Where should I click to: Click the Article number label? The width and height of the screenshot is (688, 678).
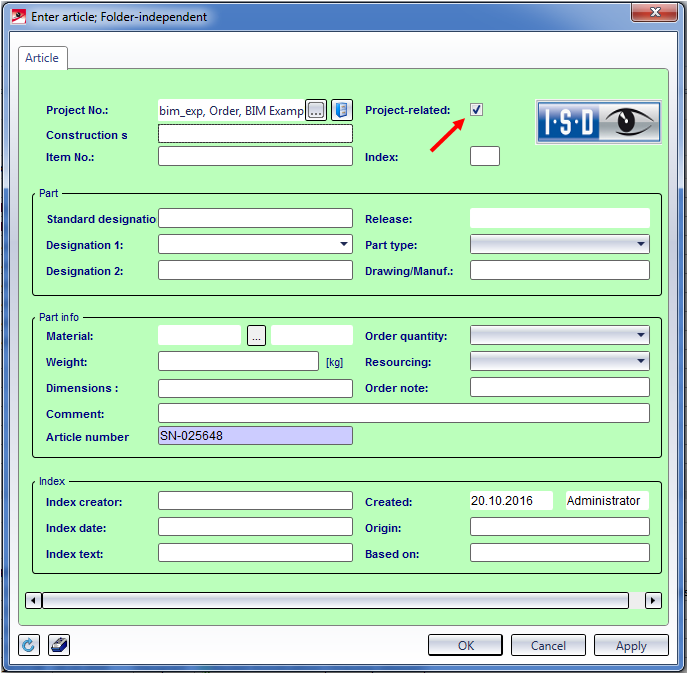pos(87,437)
